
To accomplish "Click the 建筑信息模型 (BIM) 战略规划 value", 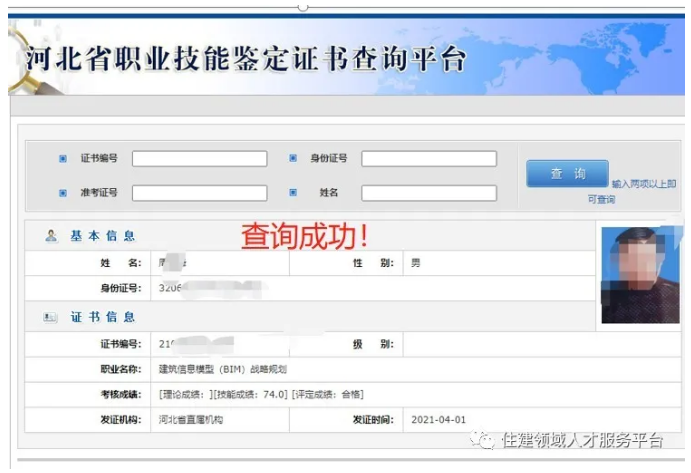I will [223, 369].
